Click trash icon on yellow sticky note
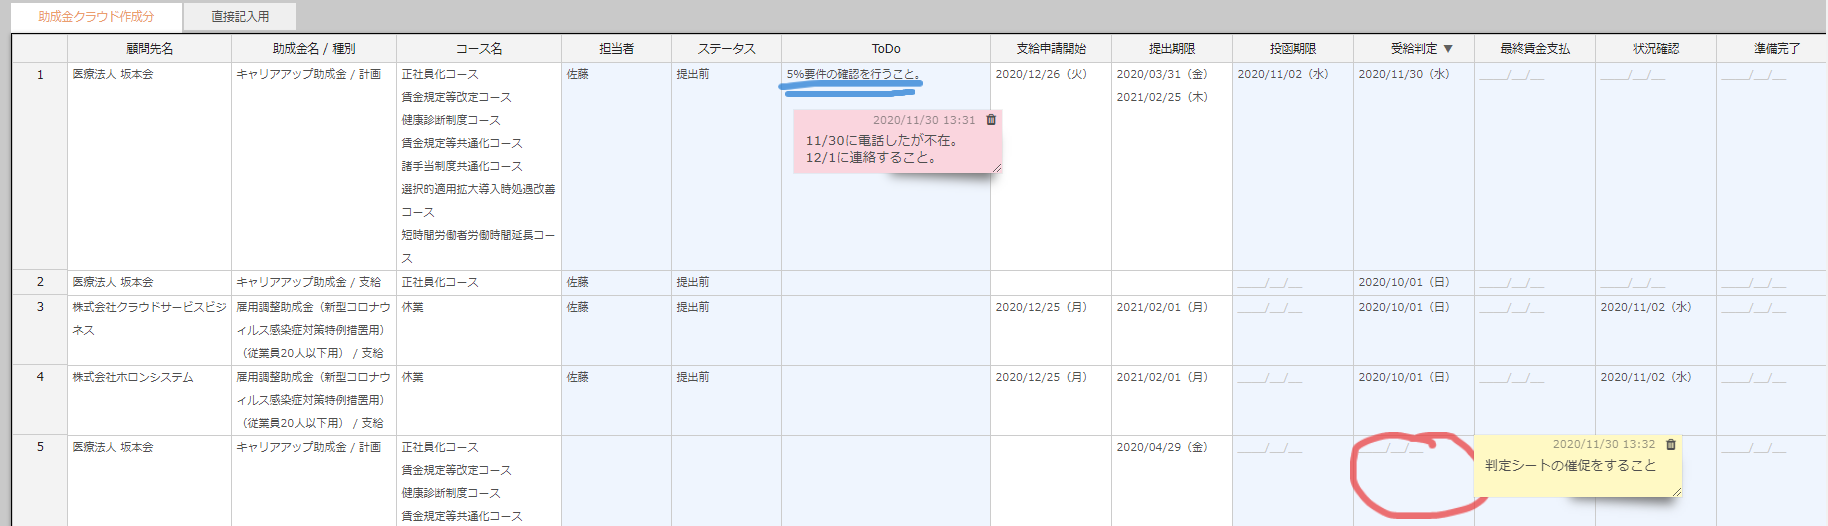The image size is (1828, 526). [1670, 445]
